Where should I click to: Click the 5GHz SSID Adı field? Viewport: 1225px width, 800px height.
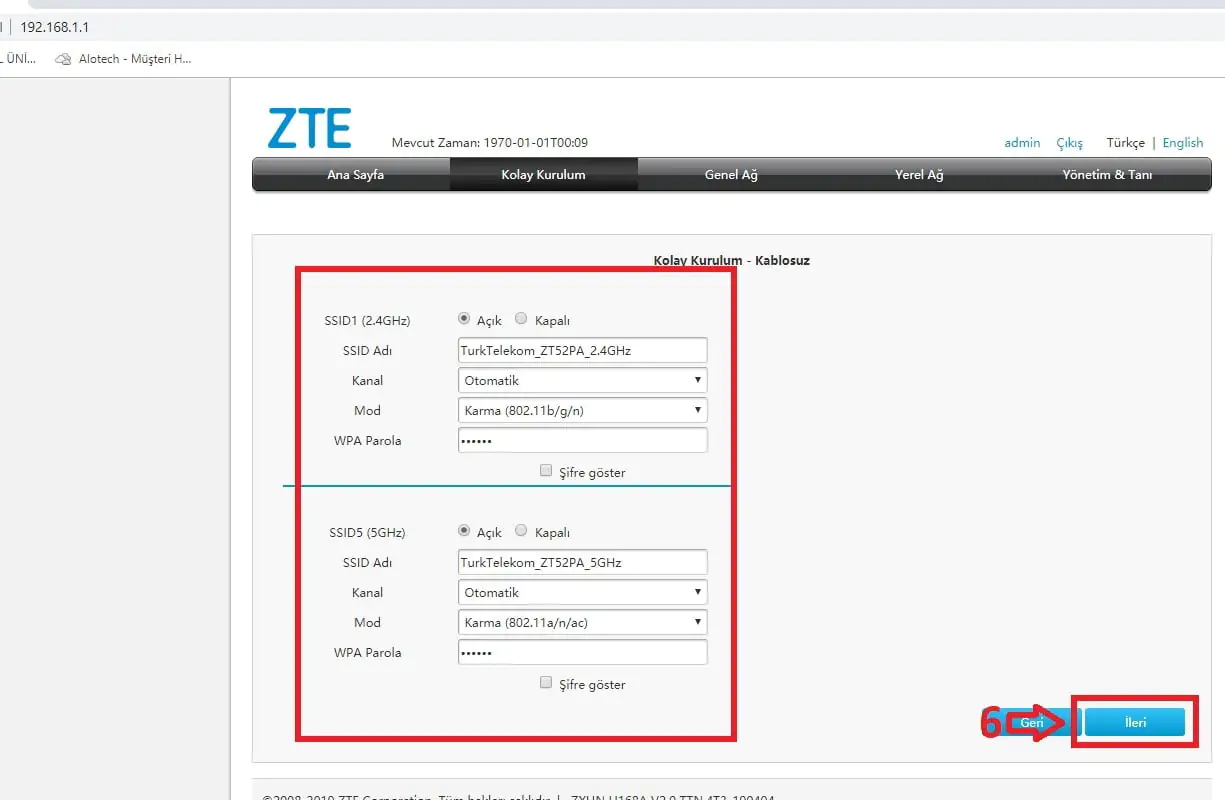[583, 562]
